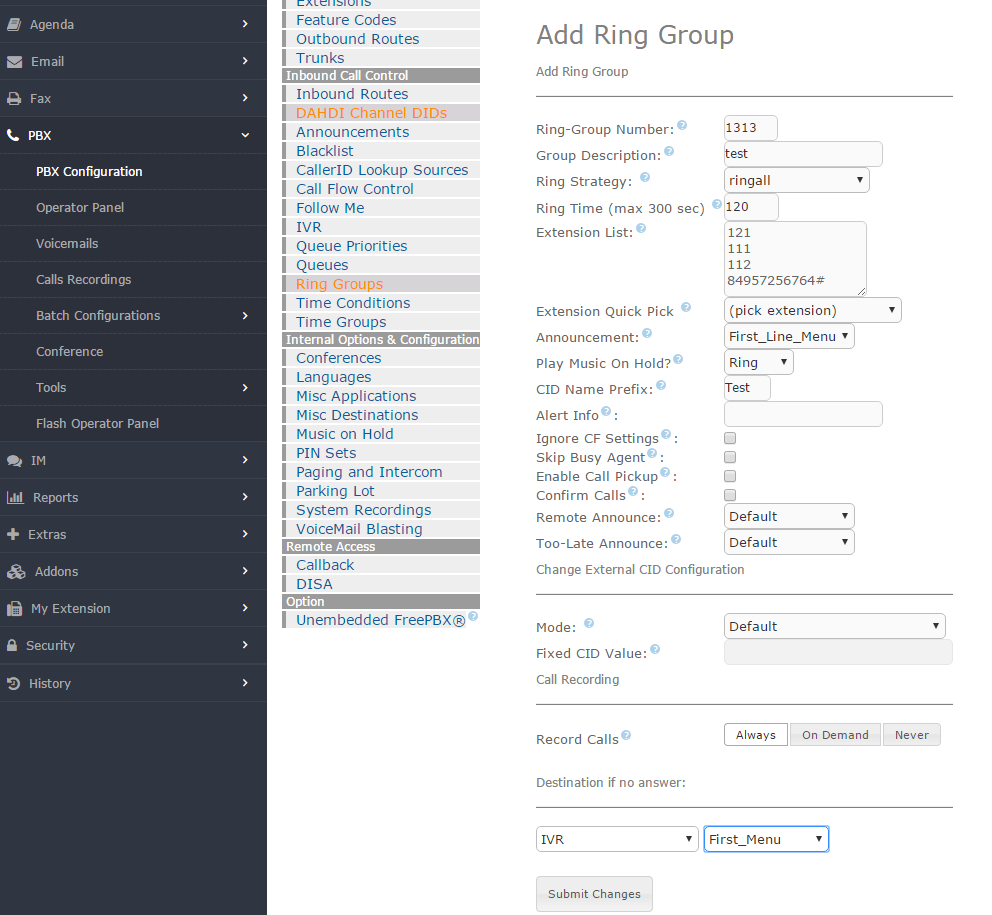Expand the Extension Quick Pick dropdown
The height and width of the screenshot is (915, 992).
point(812,310)
